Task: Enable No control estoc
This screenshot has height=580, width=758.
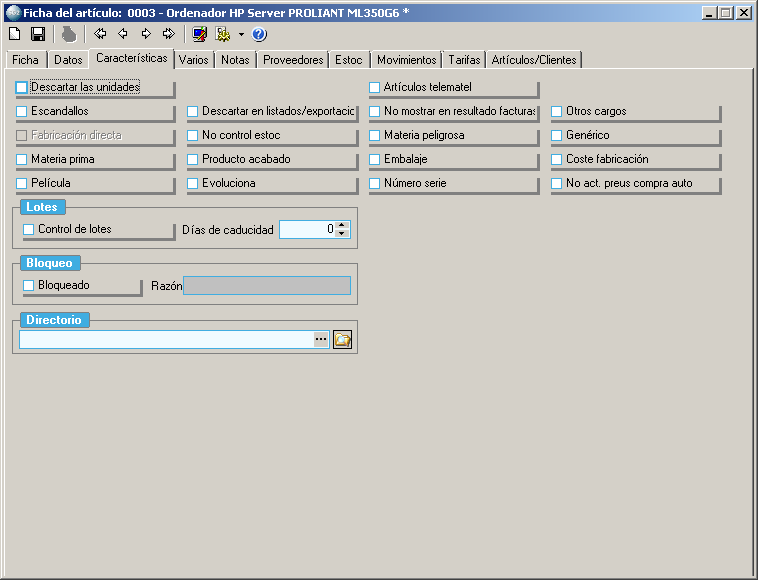Action: pyautogui.click(x=192, y=135)
